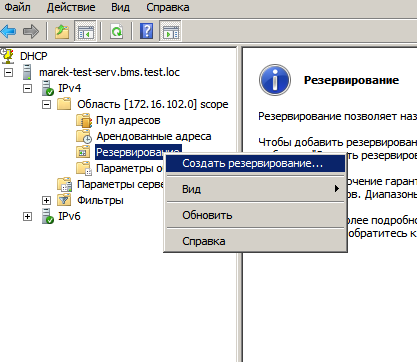
Task: Click the IPv6 server icon
Action: (48, 216)
